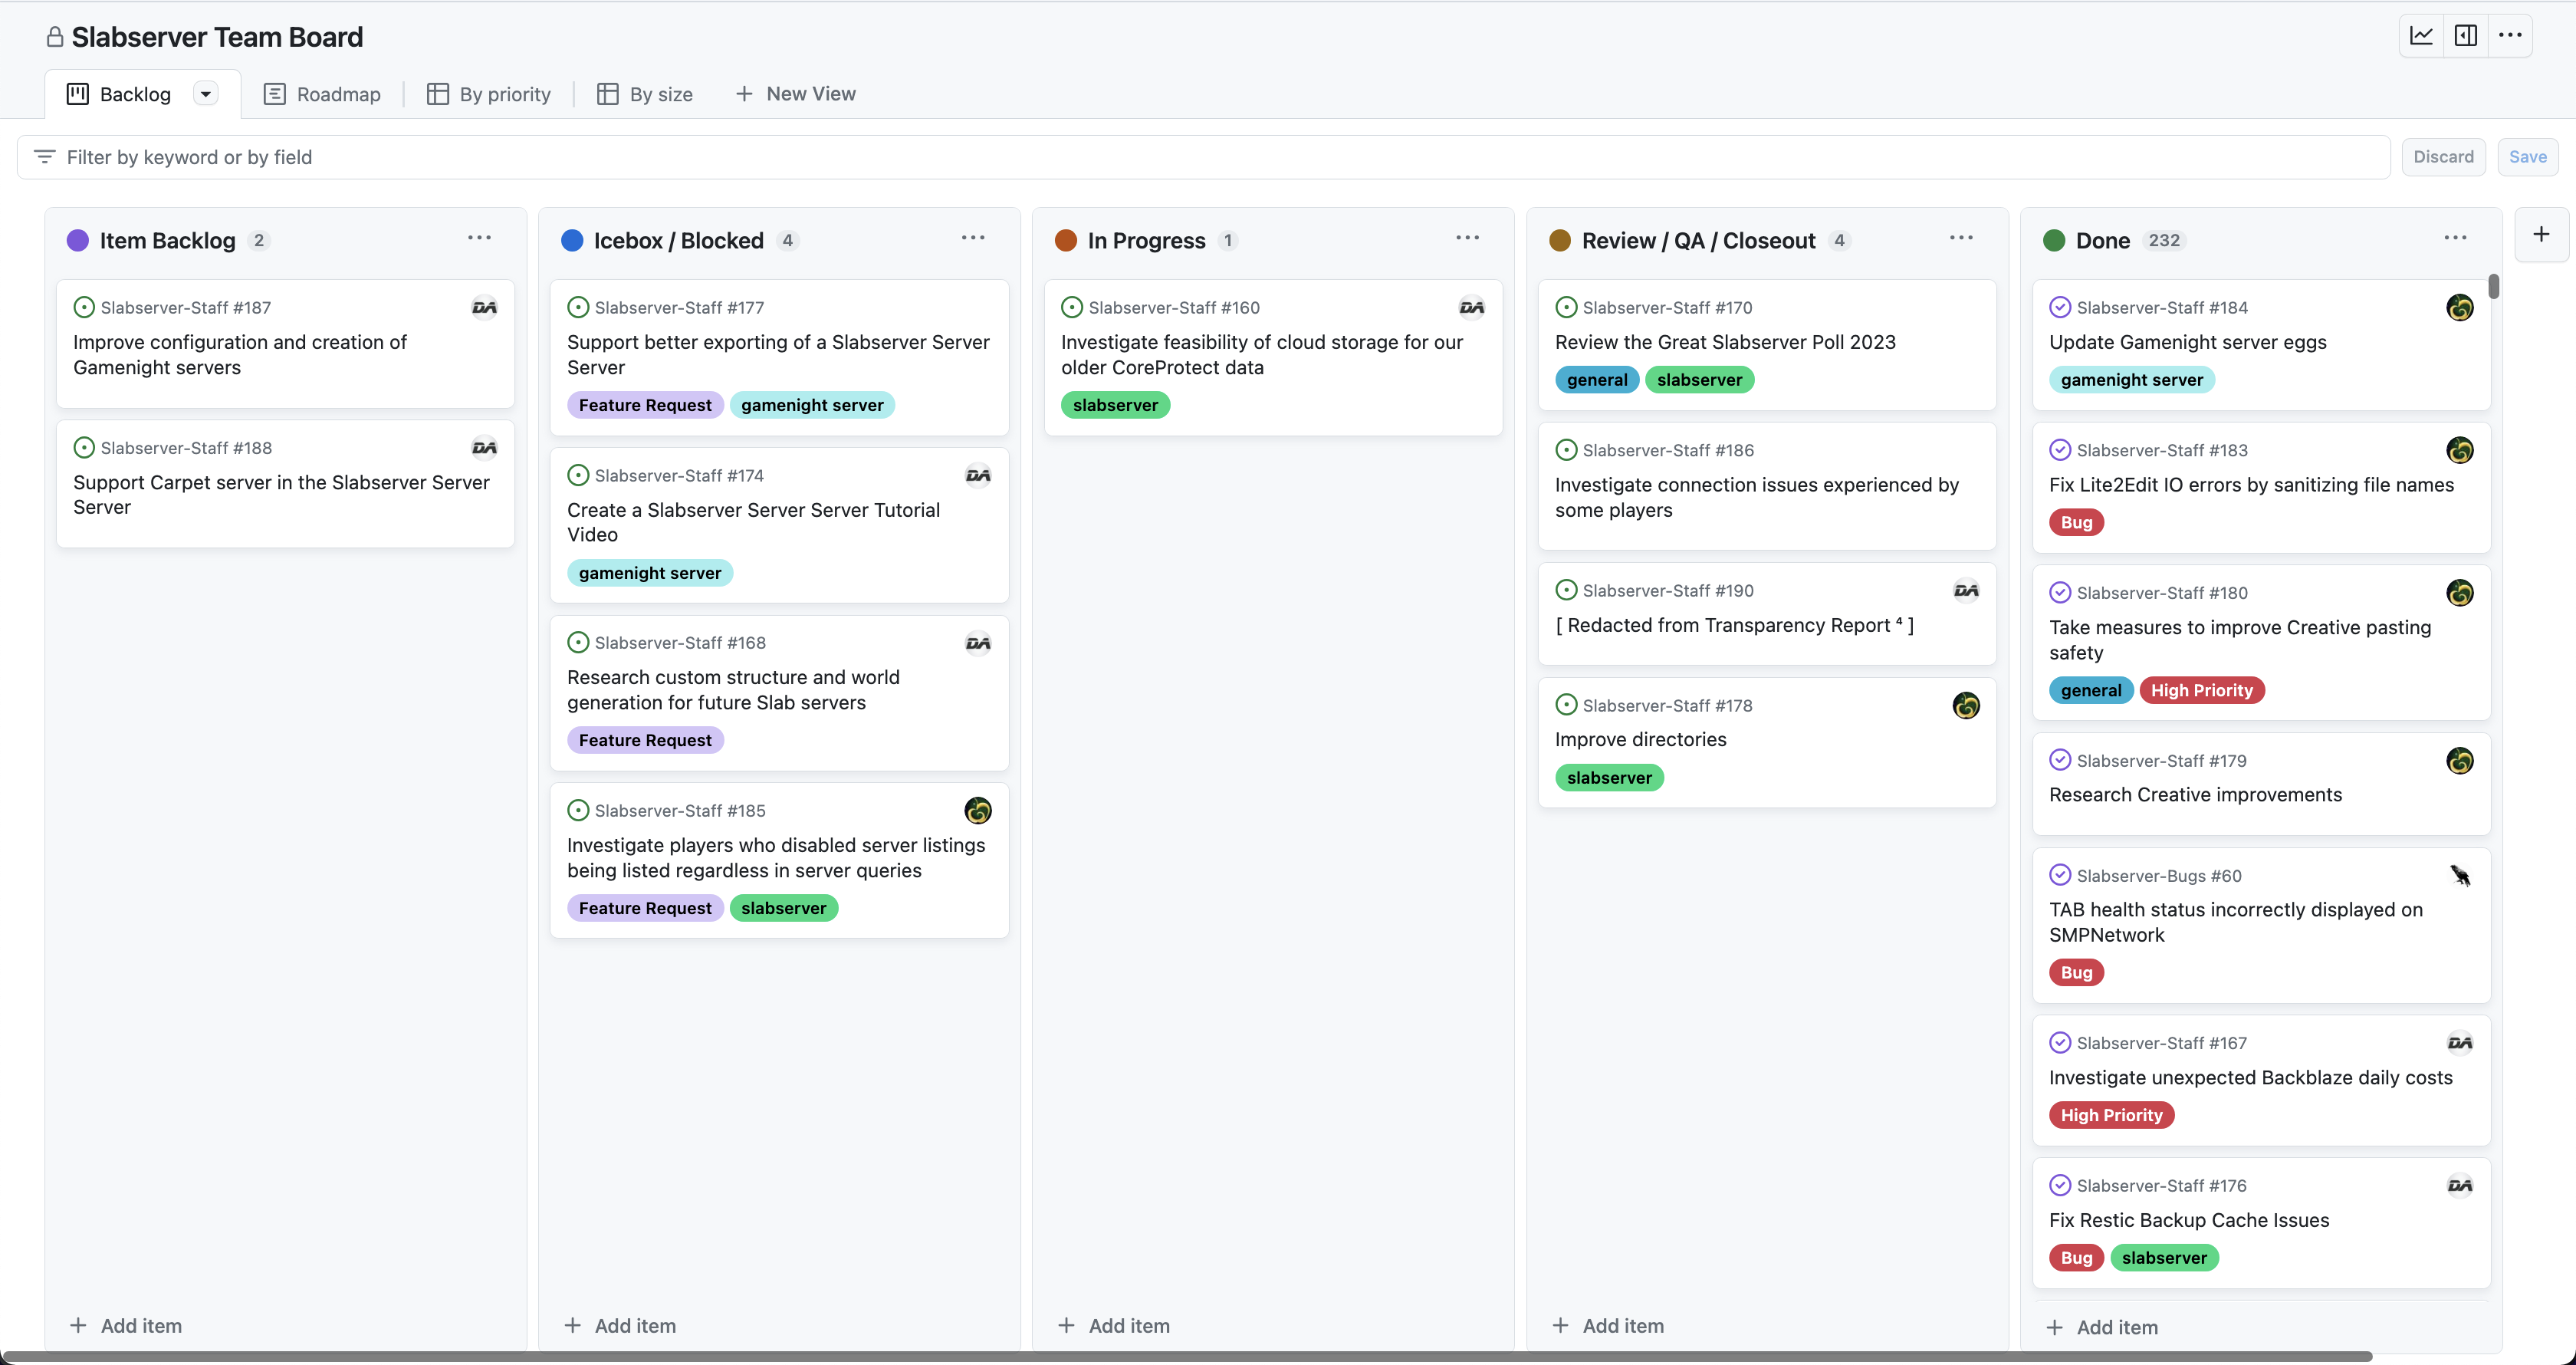
Task: Open the project three-dot menu
Action: (x=2510, y=36)
